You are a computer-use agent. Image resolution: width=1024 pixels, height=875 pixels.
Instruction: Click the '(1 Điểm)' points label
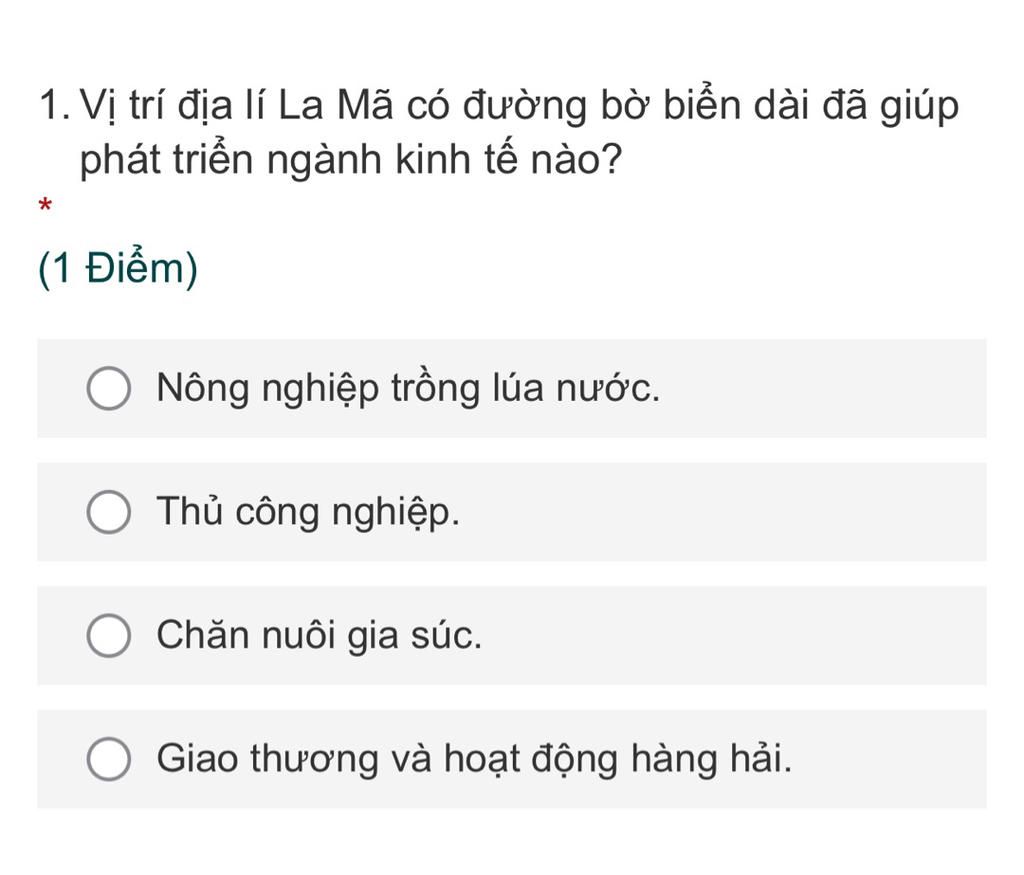pos(118,269)
